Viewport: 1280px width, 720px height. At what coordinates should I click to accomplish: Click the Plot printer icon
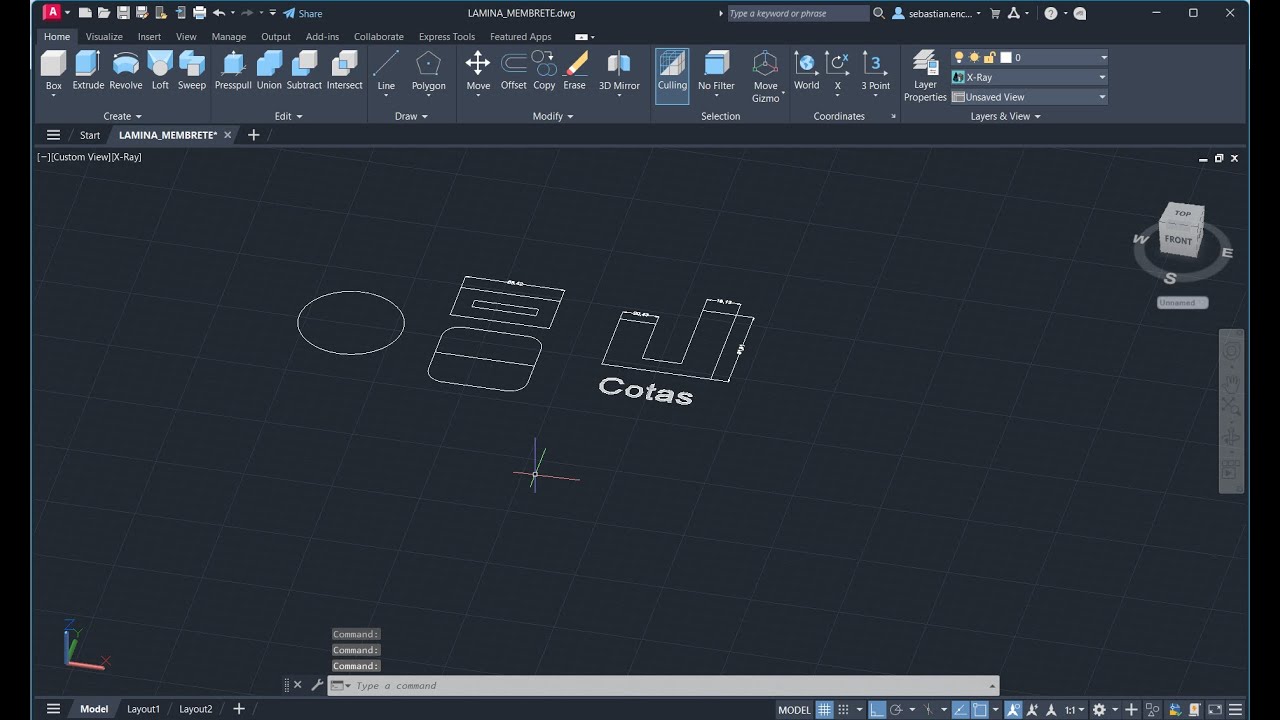[199, 13]
